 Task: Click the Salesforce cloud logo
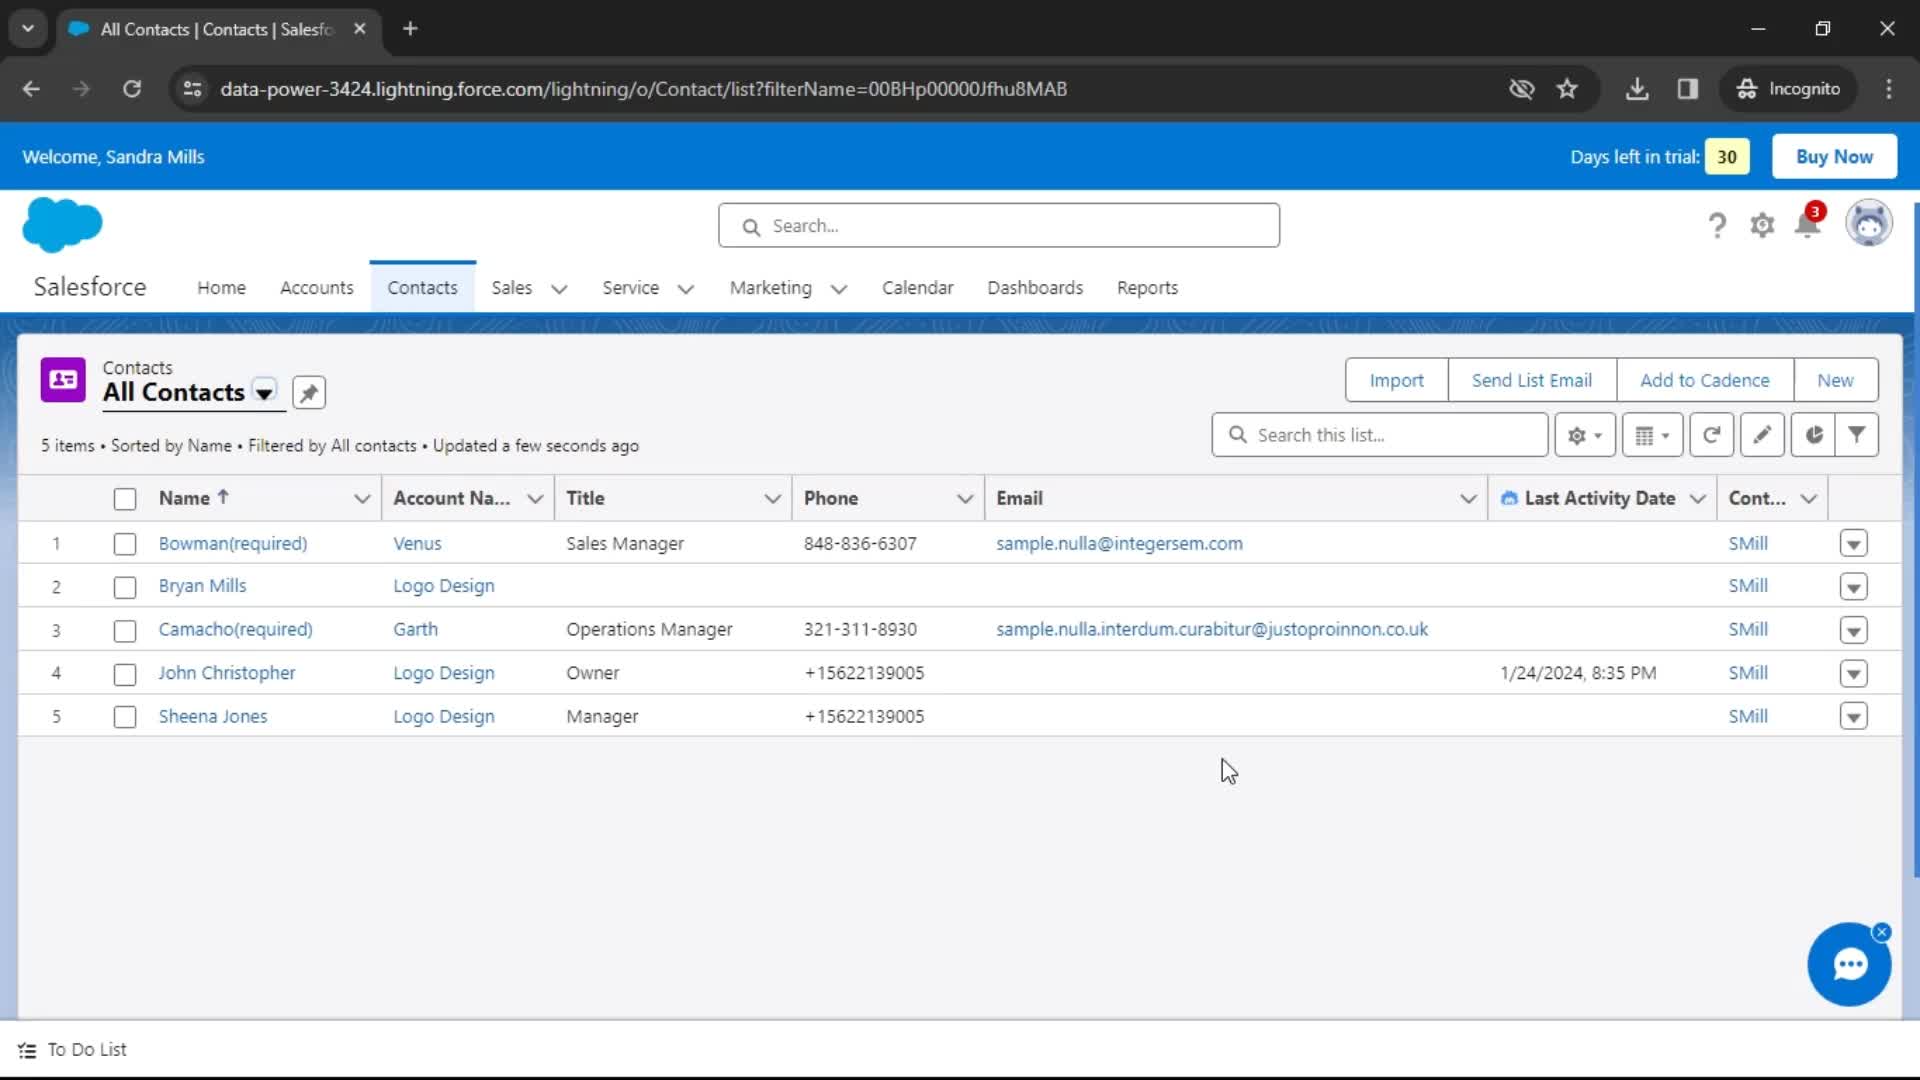[x=62, y=224]
